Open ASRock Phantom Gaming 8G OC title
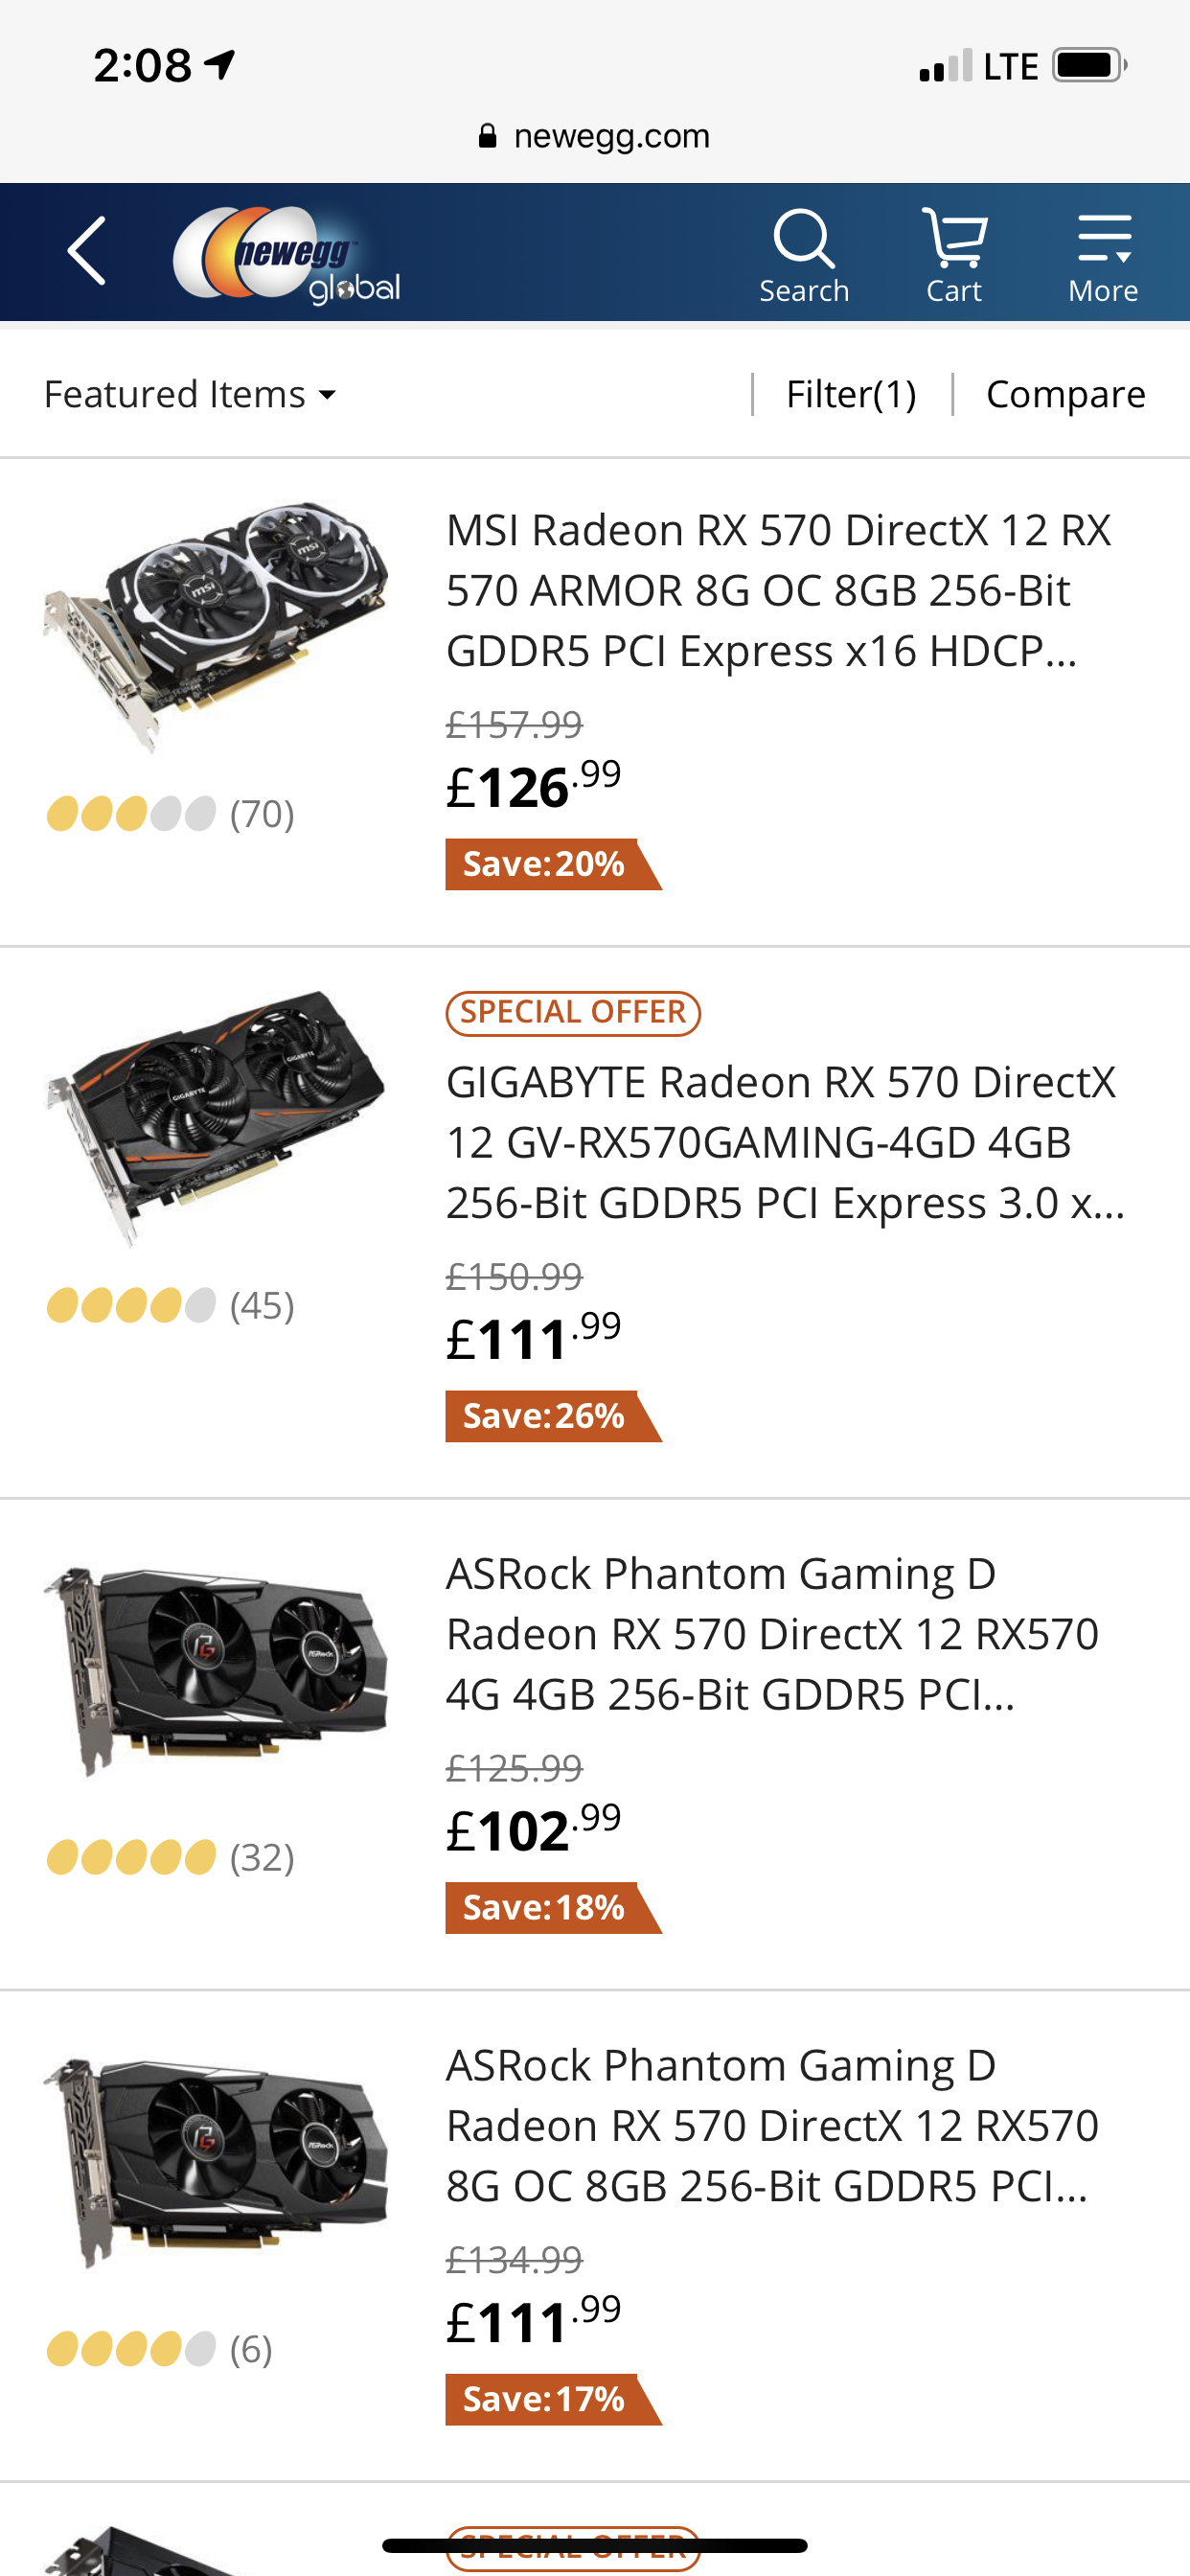 pos(772,2125)
